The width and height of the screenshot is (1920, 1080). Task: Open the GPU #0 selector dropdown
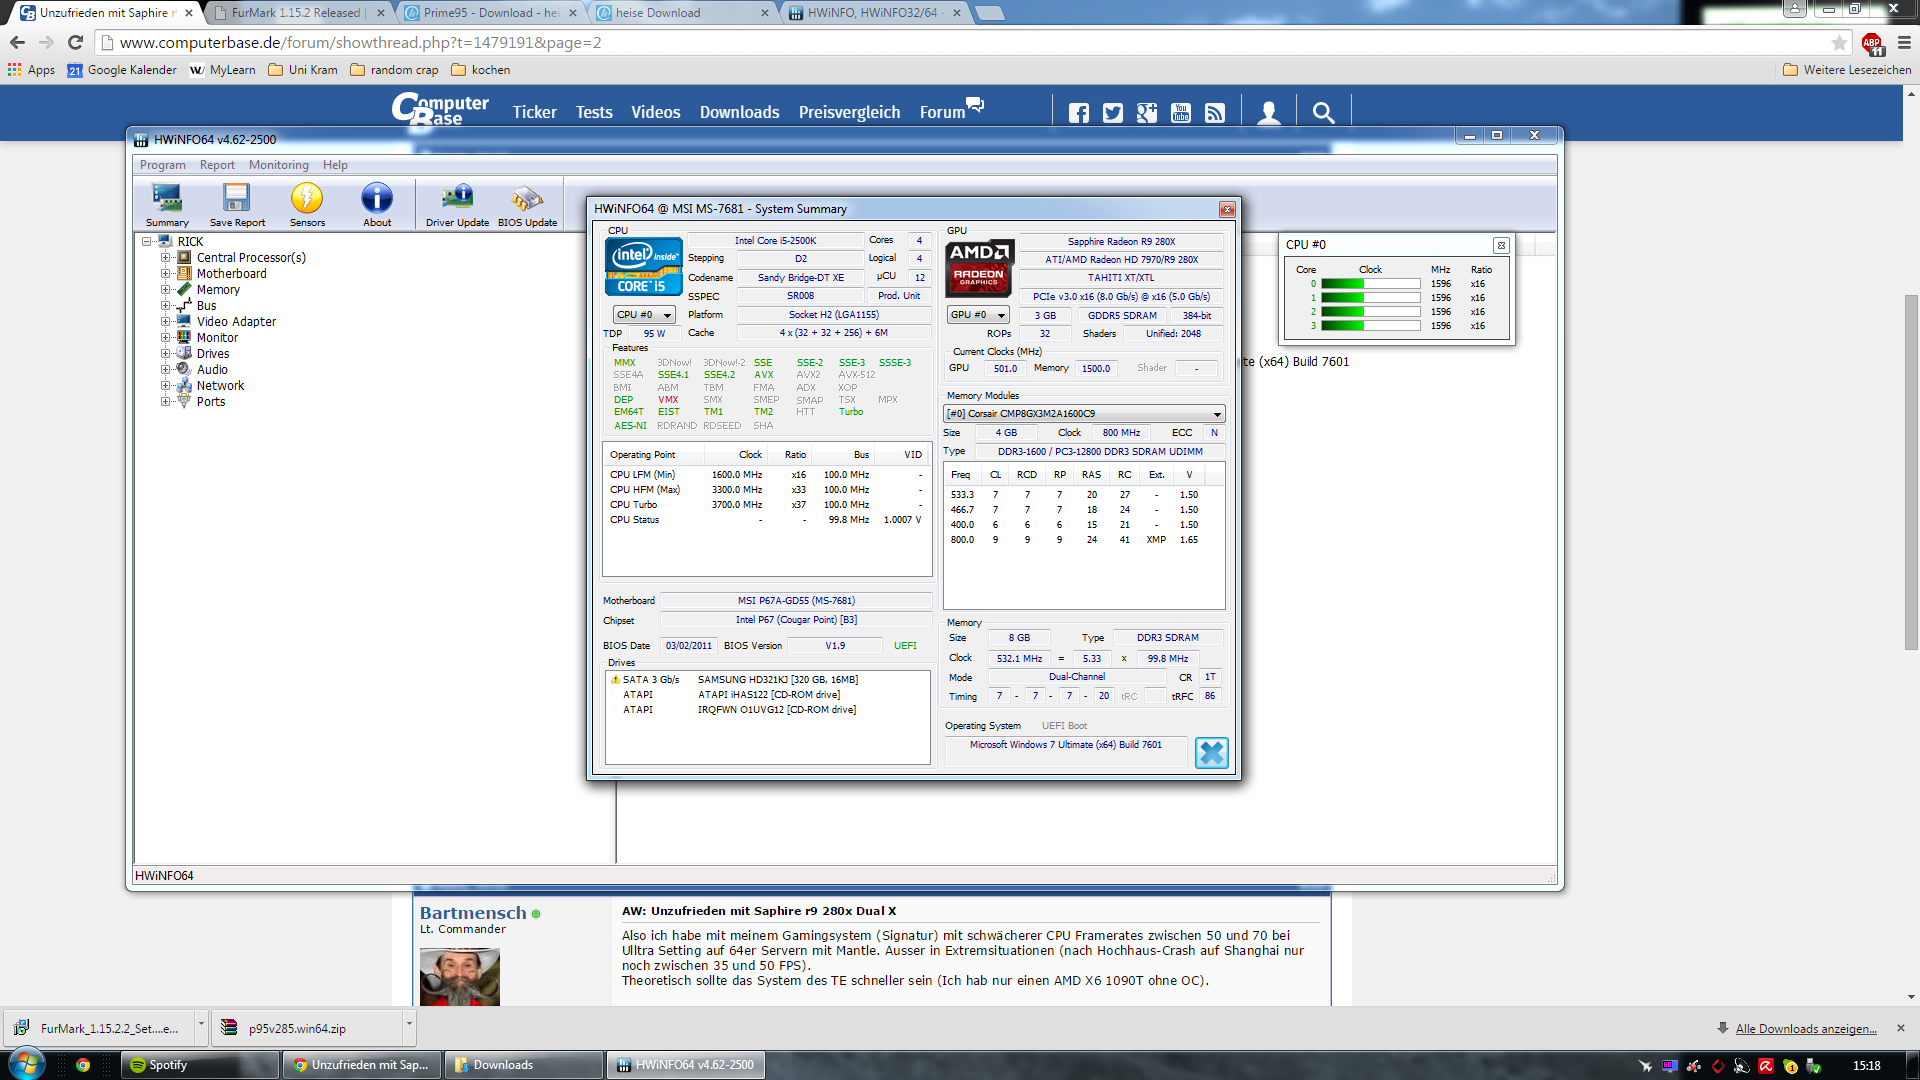click(978, 315)
